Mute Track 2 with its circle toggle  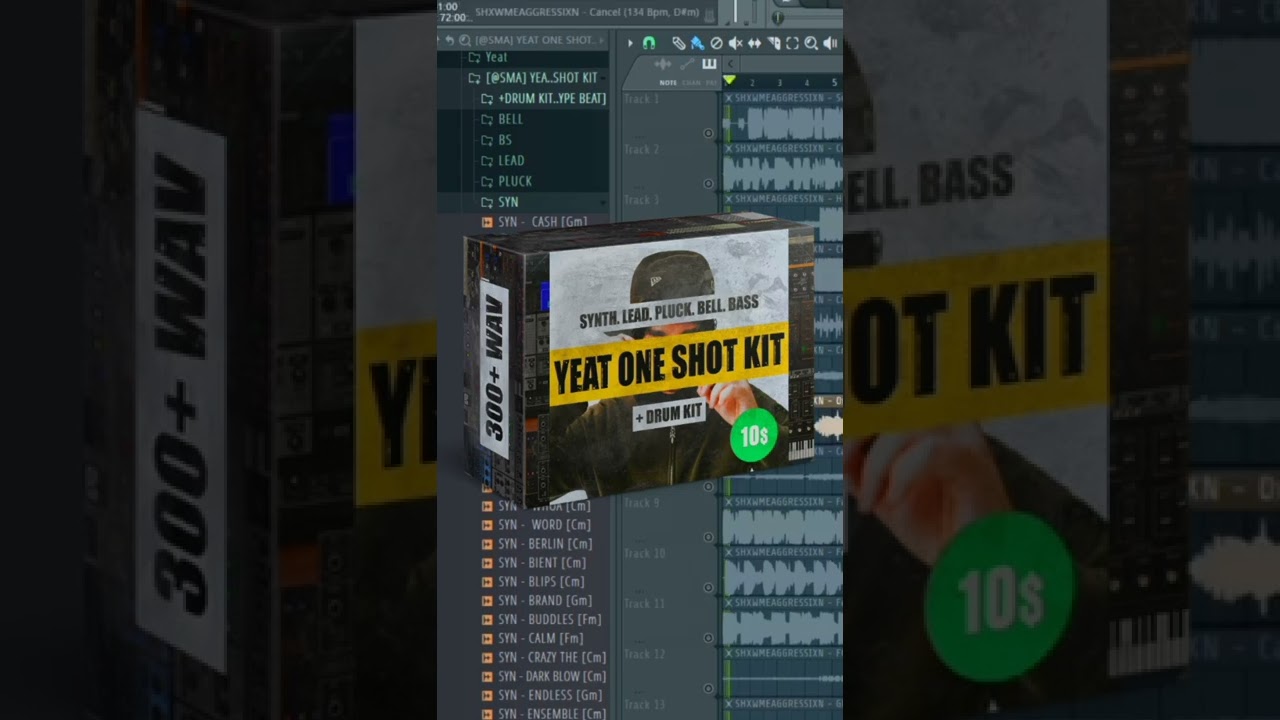click(708, 183)
